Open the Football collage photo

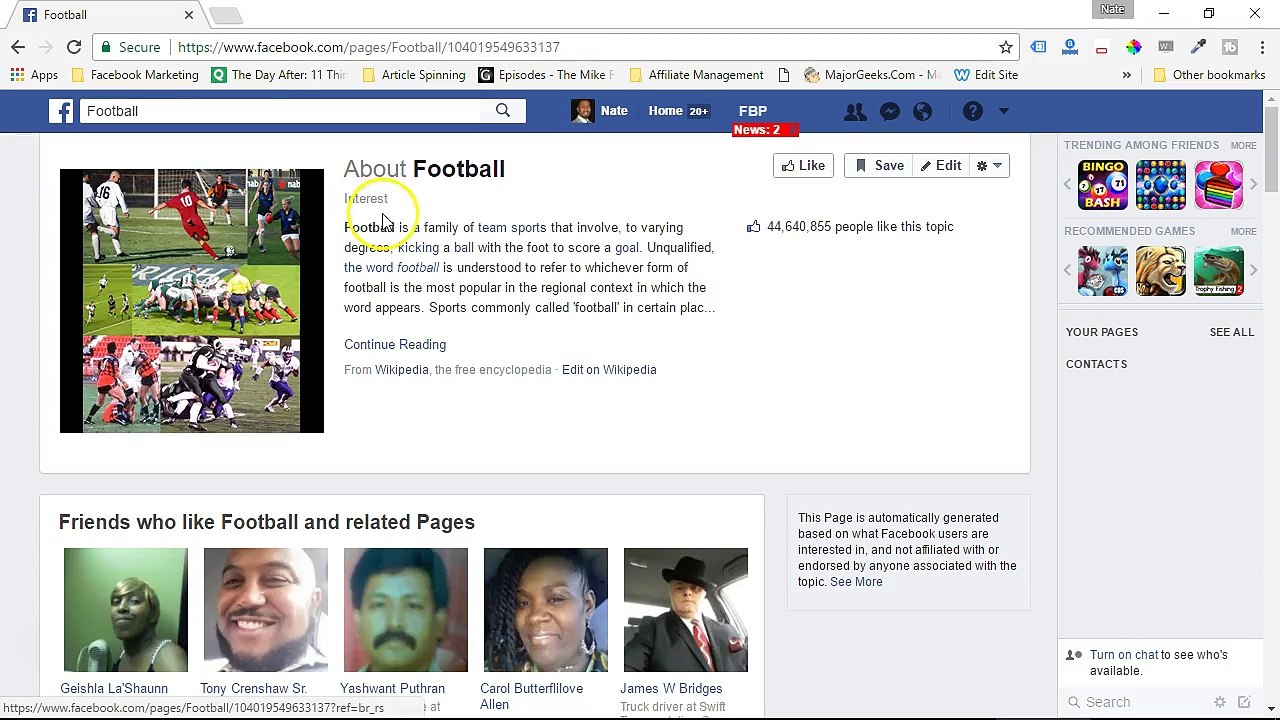pyautogui.click(x=192, y=301)
